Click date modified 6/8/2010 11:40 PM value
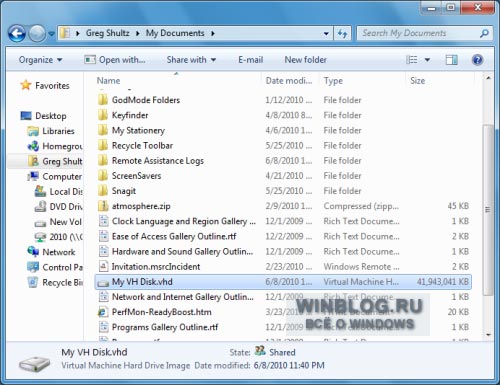This screenshot has height=385, width=500. click(x=289, y=365)
